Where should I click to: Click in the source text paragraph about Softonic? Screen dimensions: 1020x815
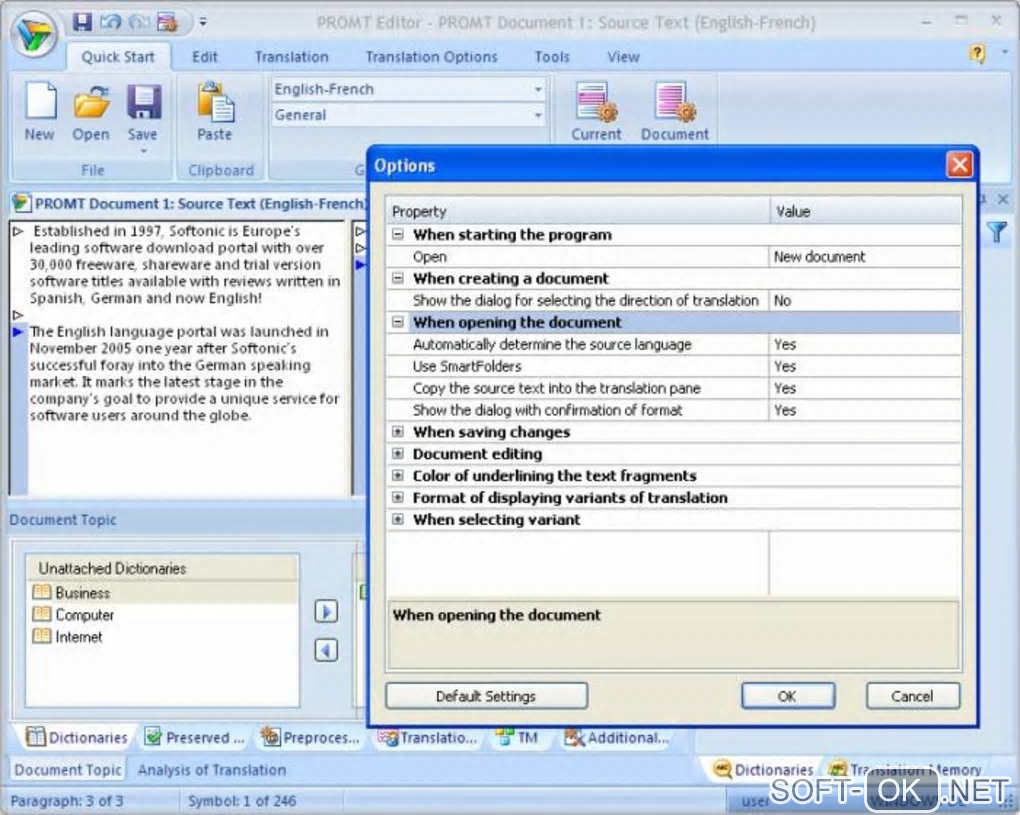(185, 264)
